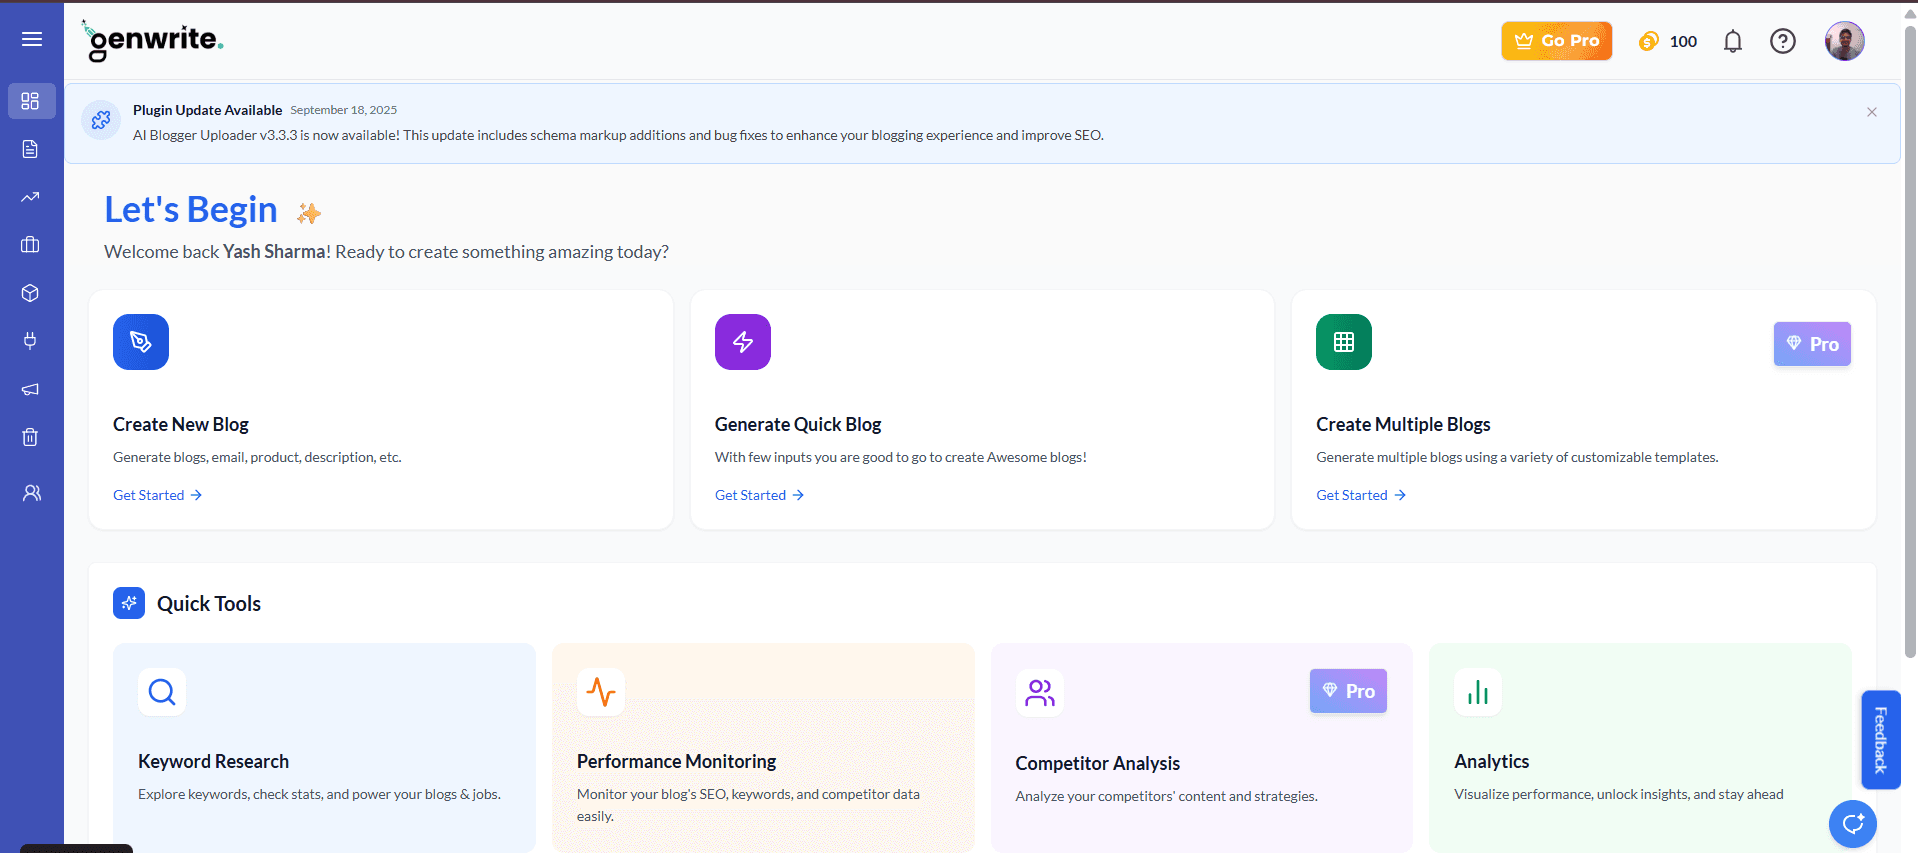Click the pulse icon for Performance Monitoring
The width and height of the screenshot is (1918, 853).
(601, 692)
